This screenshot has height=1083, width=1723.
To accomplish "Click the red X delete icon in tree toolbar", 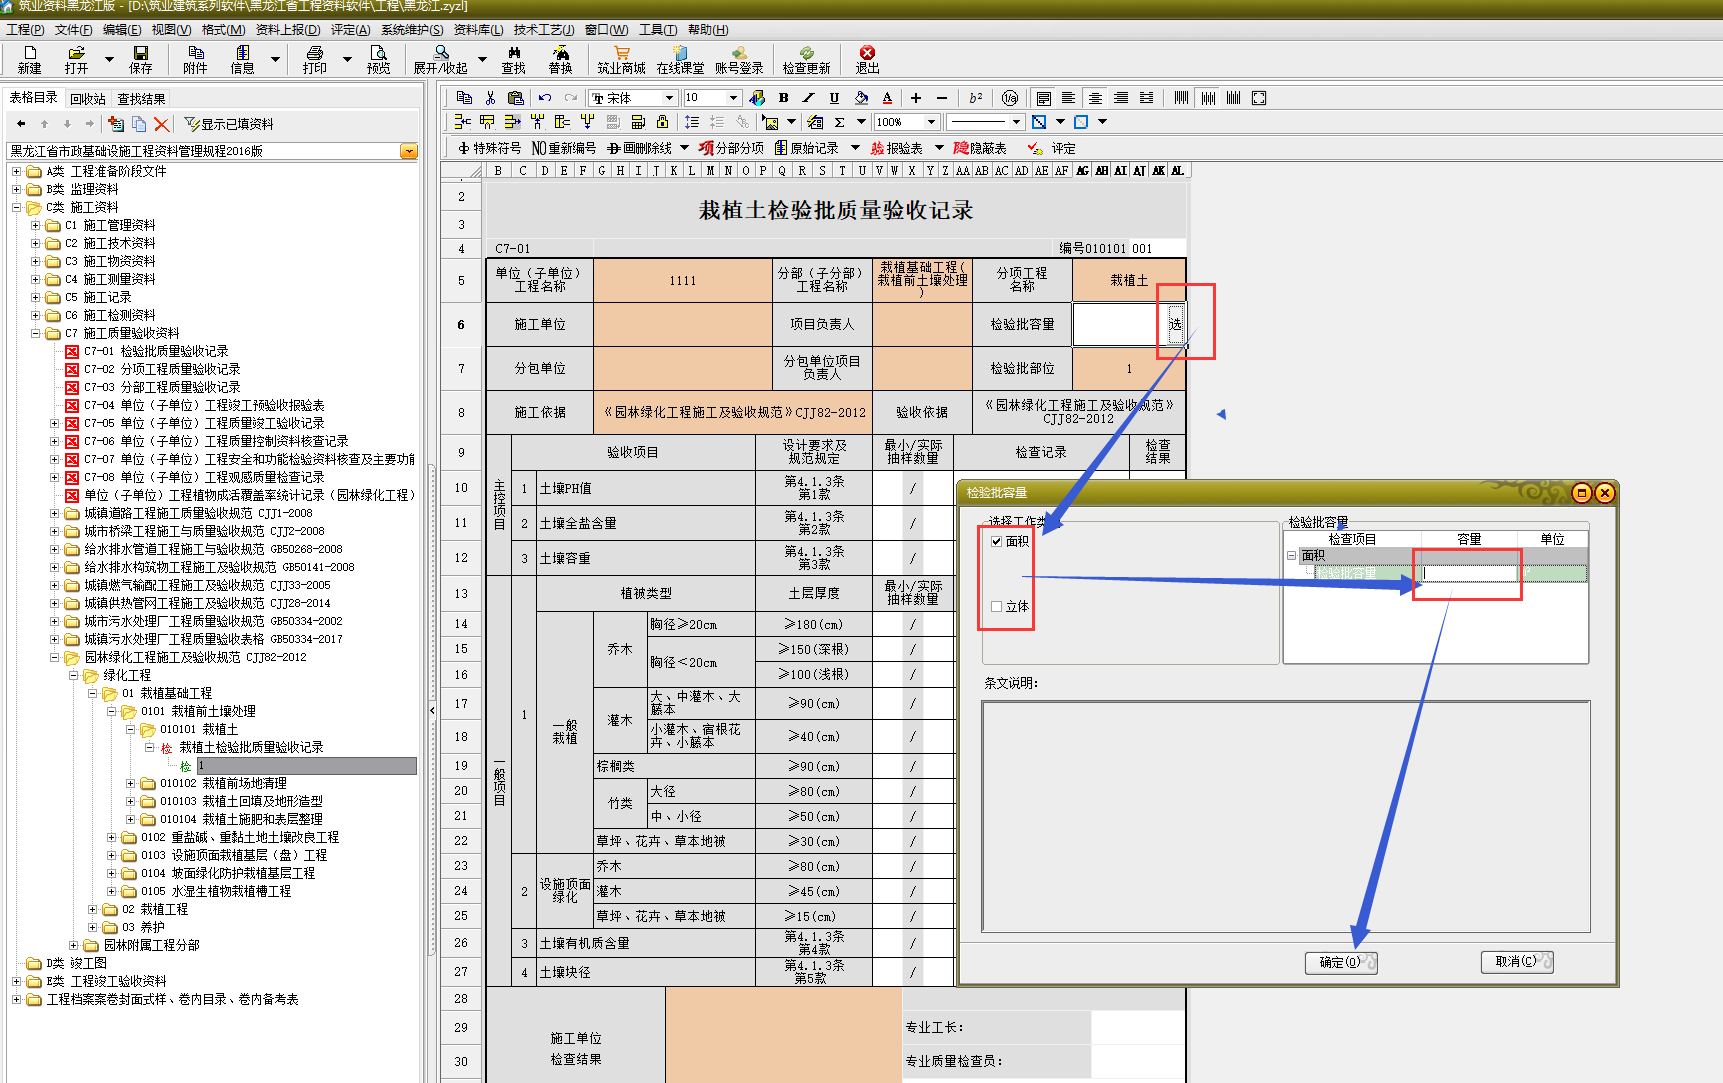I will tap(161, 124).
